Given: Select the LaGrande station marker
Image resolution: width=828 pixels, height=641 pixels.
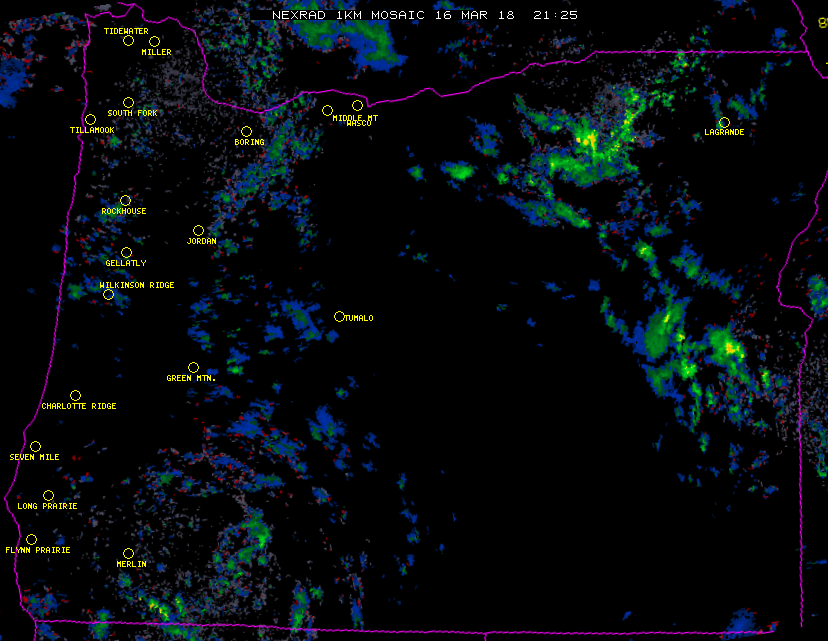Looking at the screenshot, I should (724, 123).
